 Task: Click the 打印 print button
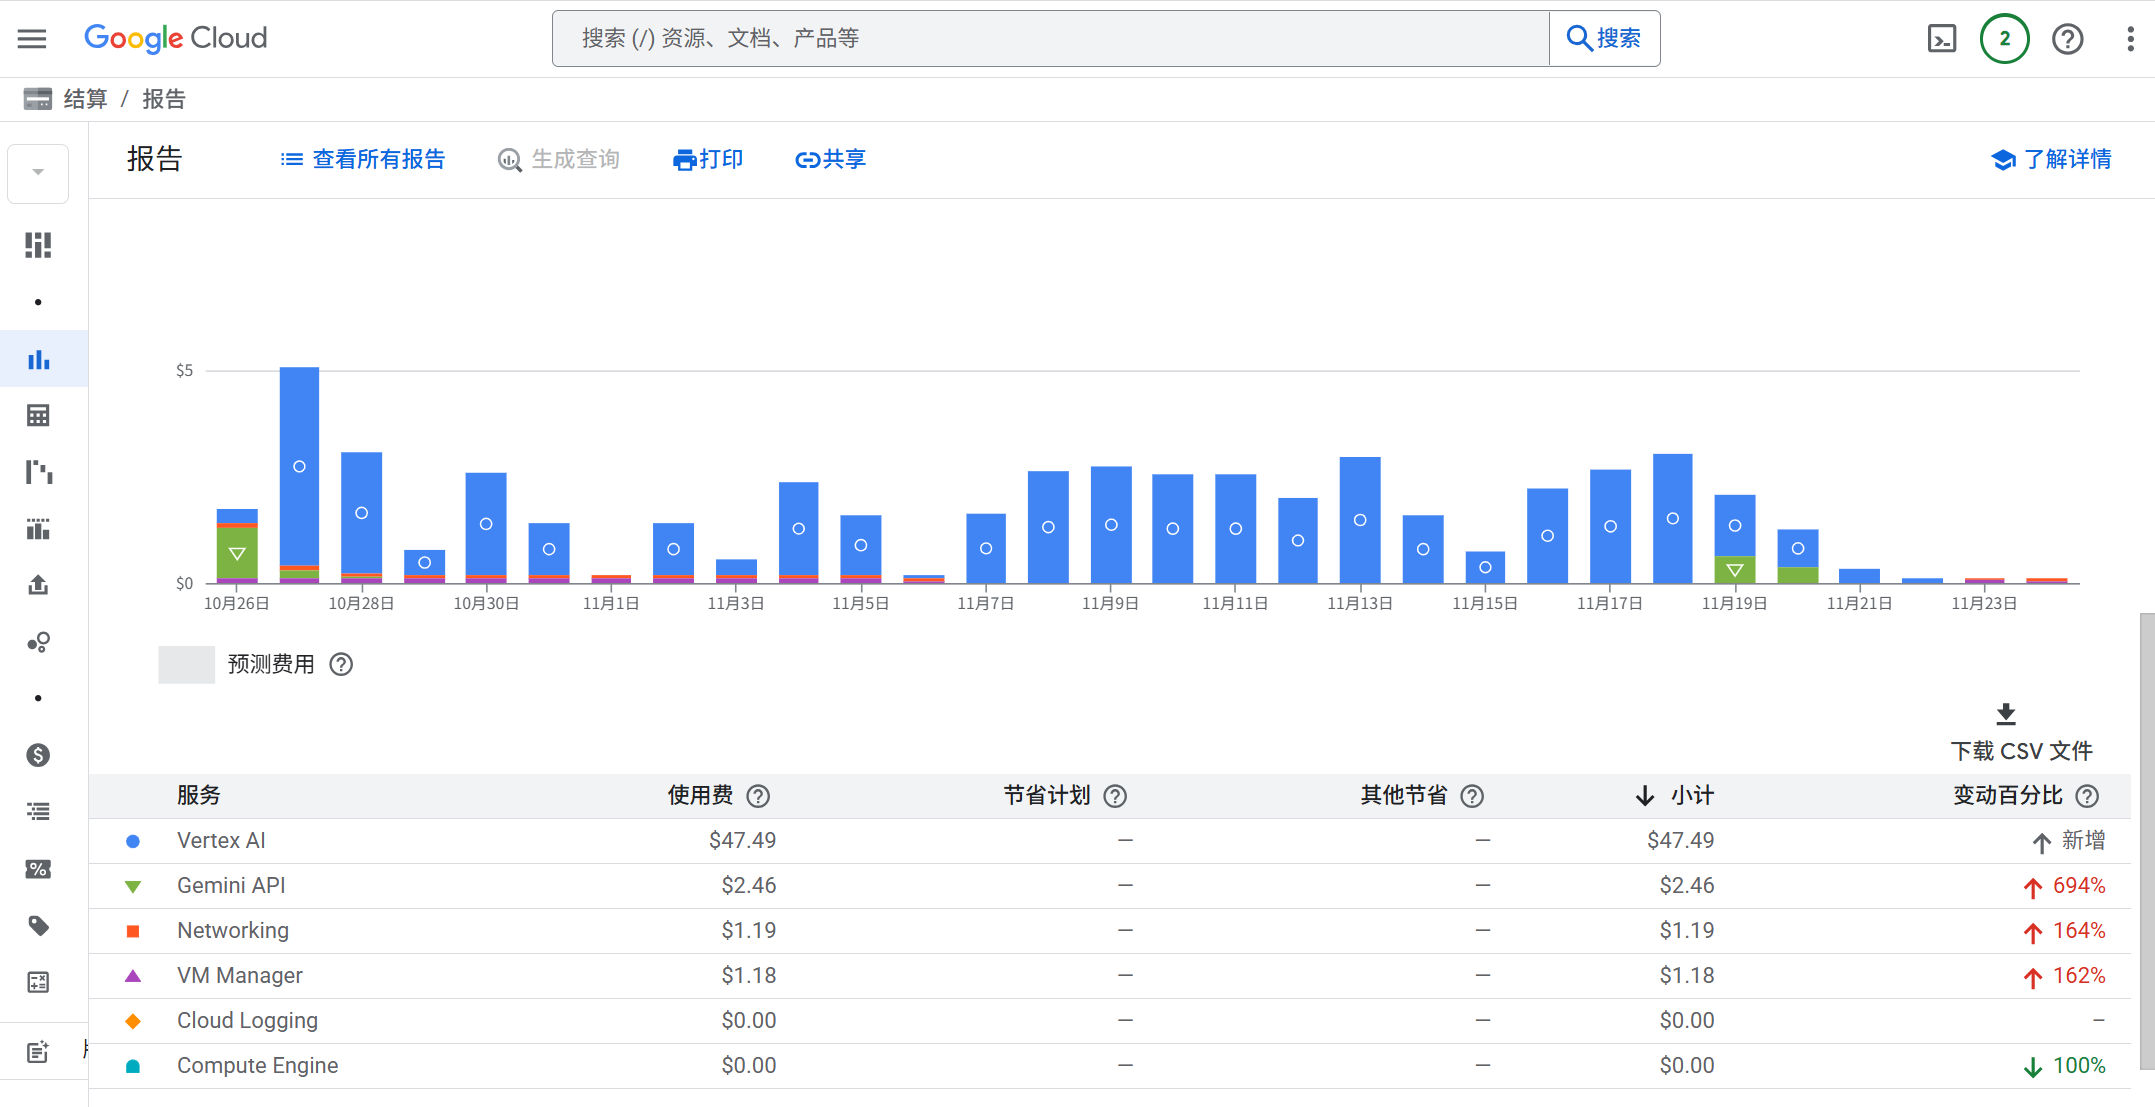[x=708, y=160]
